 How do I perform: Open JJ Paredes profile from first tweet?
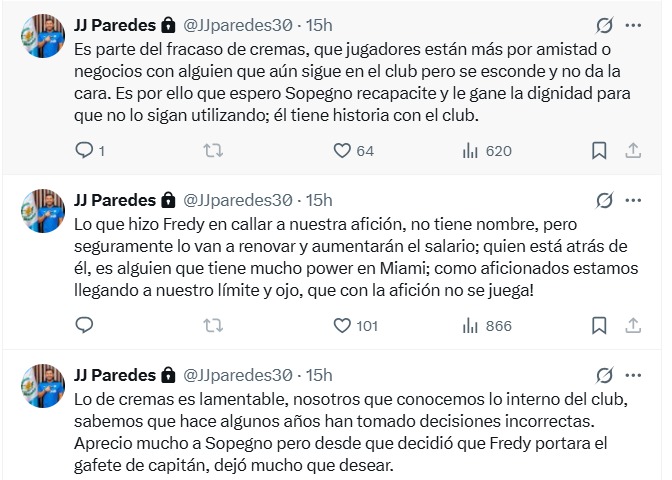tap(115, 24)
